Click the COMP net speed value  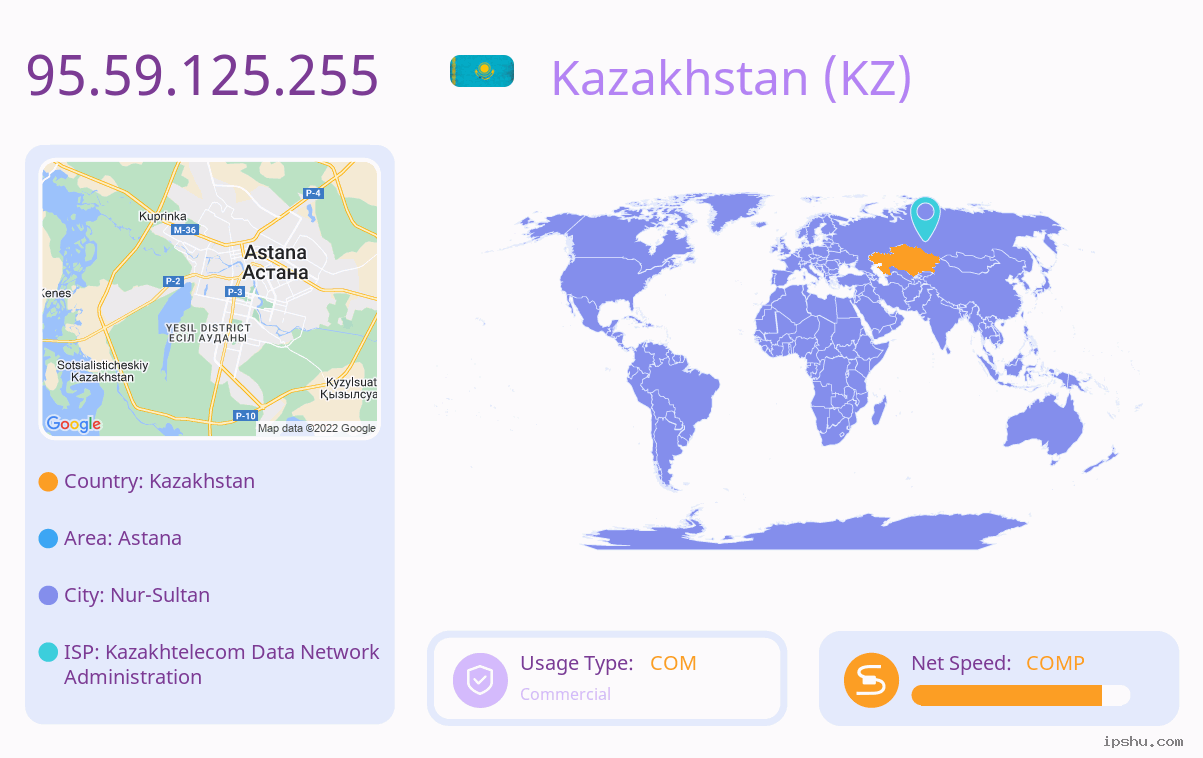[x=1055, y=663]
